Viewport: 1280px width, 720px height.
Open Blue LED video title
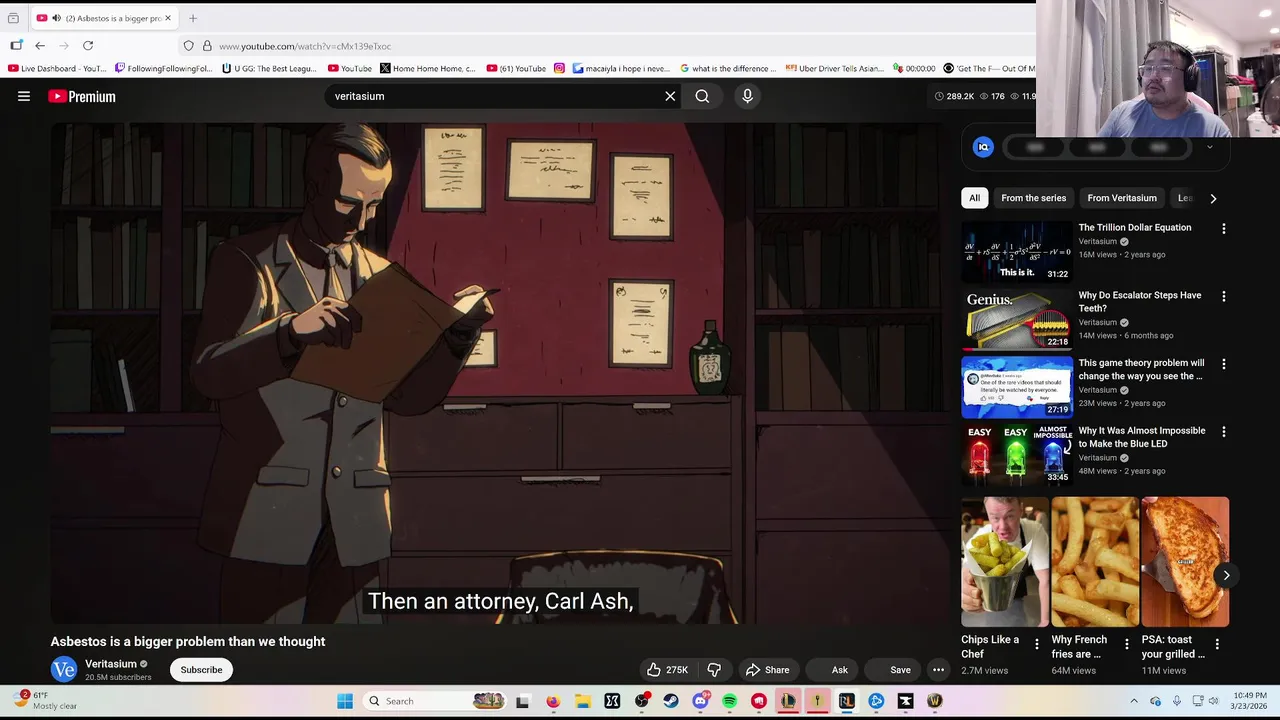pyautogui.click(x=1141, y=437)
